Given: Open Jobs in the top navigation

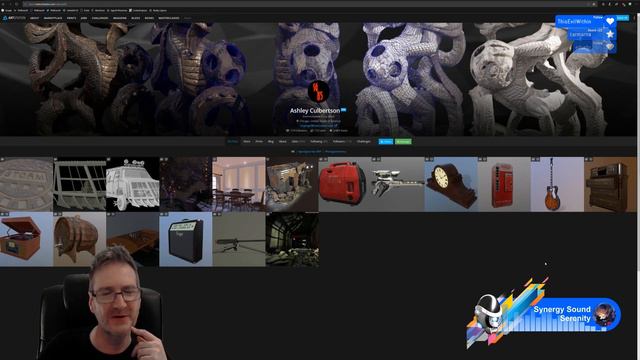Looking at the screenshot, I should 84,18.
